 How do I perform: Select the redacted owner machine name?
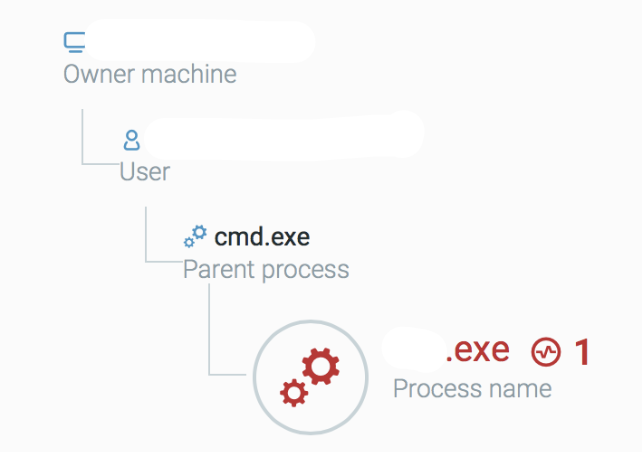pos(200,41)
